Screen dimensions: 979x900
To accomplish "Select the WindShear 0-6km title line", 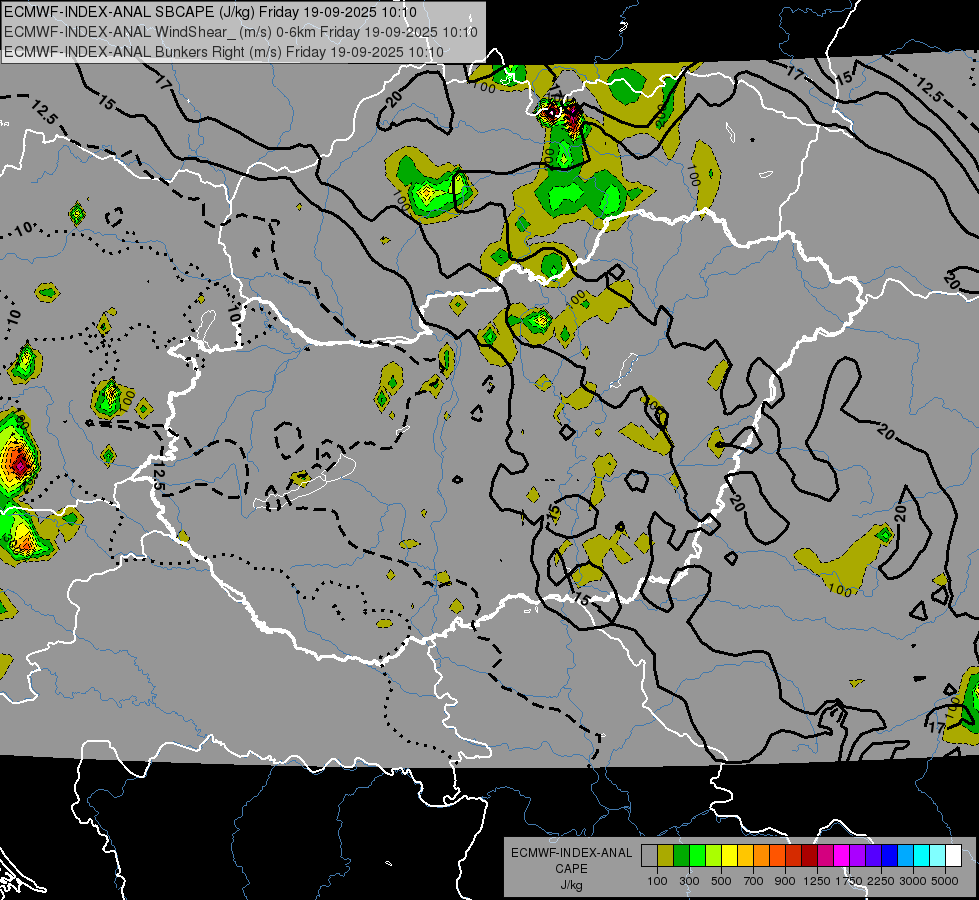I will 241,31.
